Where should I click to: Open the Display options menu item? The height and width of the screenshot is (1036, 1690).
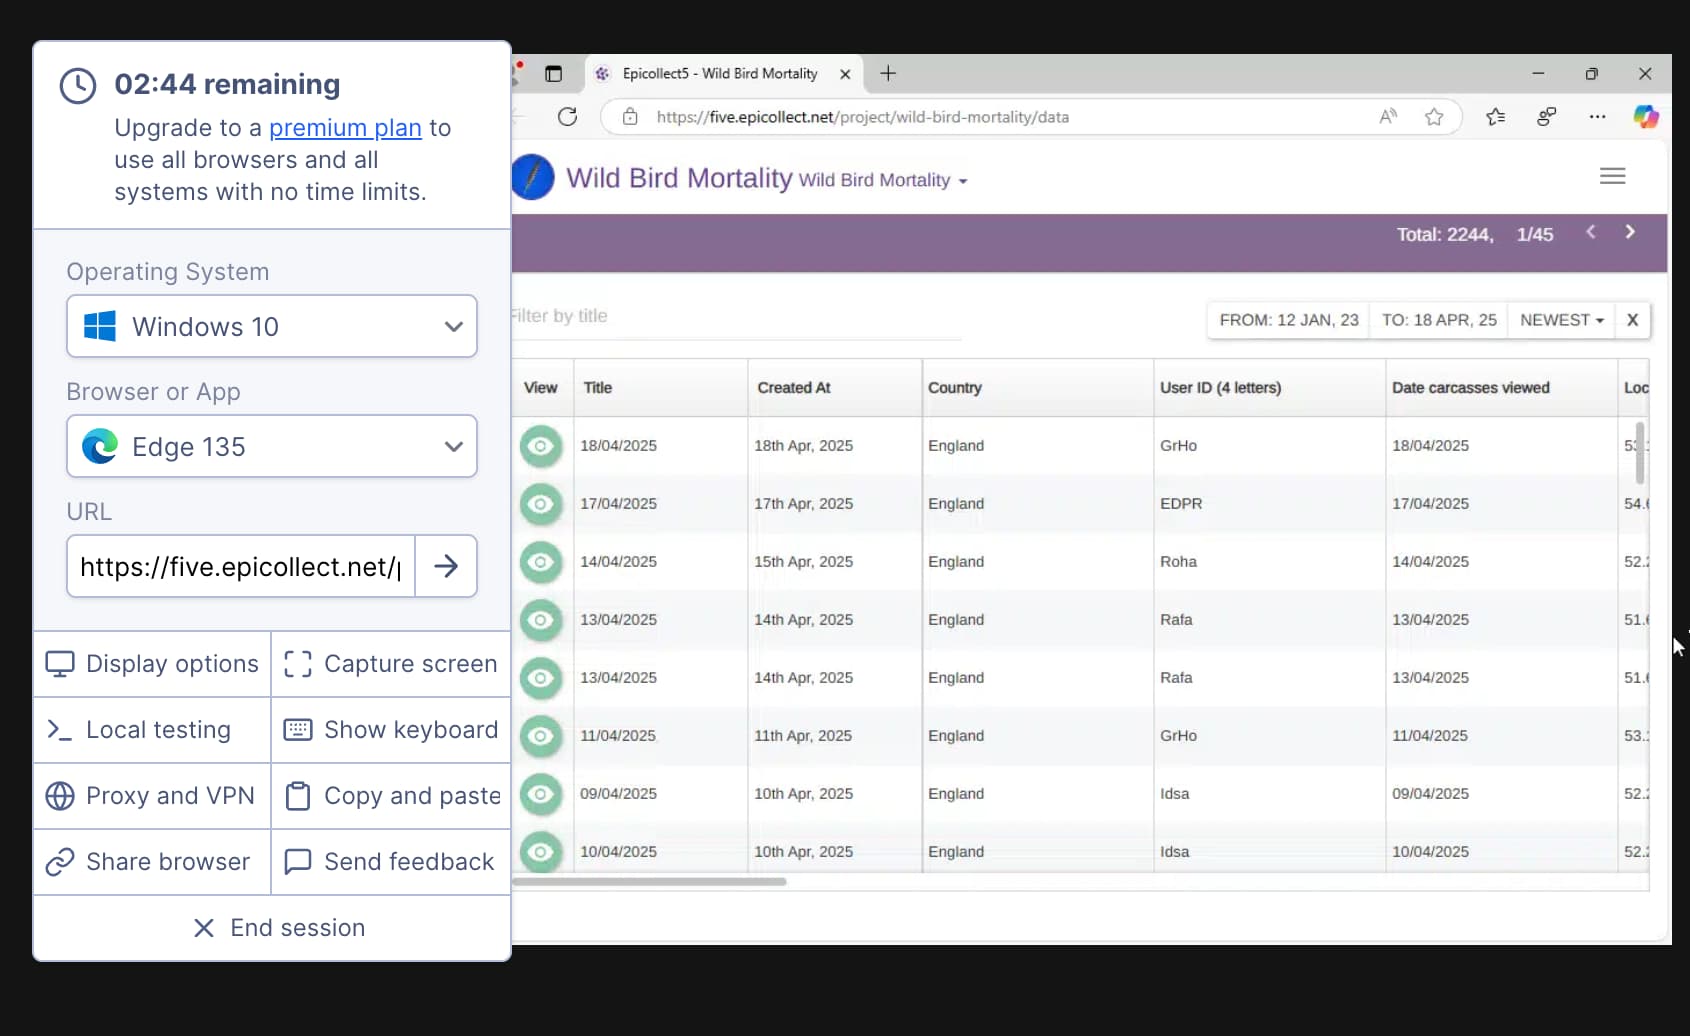153,664
